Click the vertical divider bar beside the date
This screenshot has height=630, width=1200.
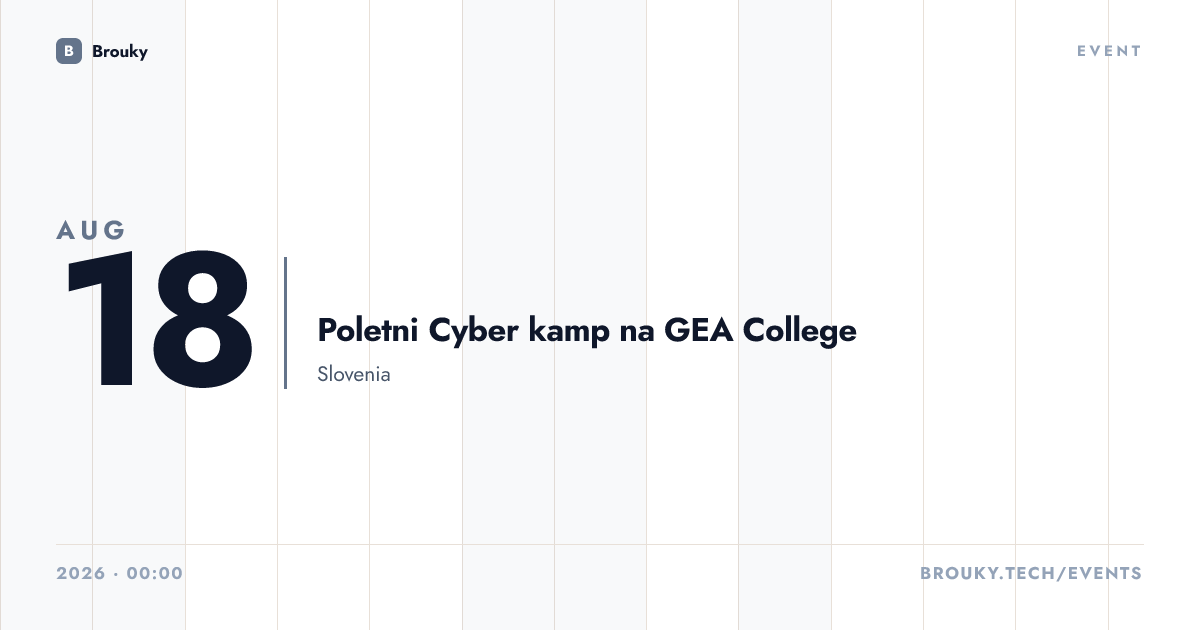[x=285, y=322]
